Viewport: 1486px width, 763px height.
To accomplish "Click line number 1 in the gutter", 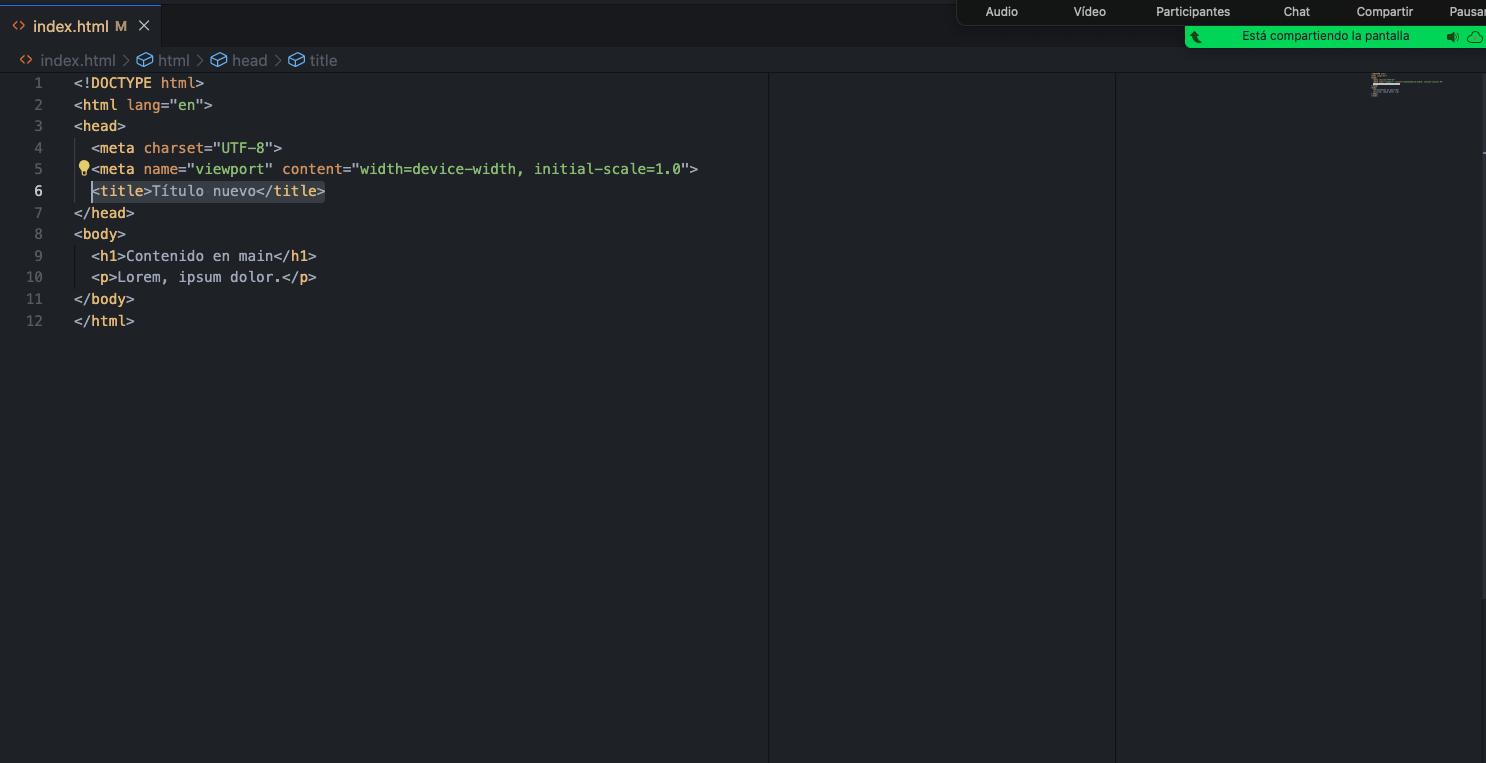I will point(38,83).
